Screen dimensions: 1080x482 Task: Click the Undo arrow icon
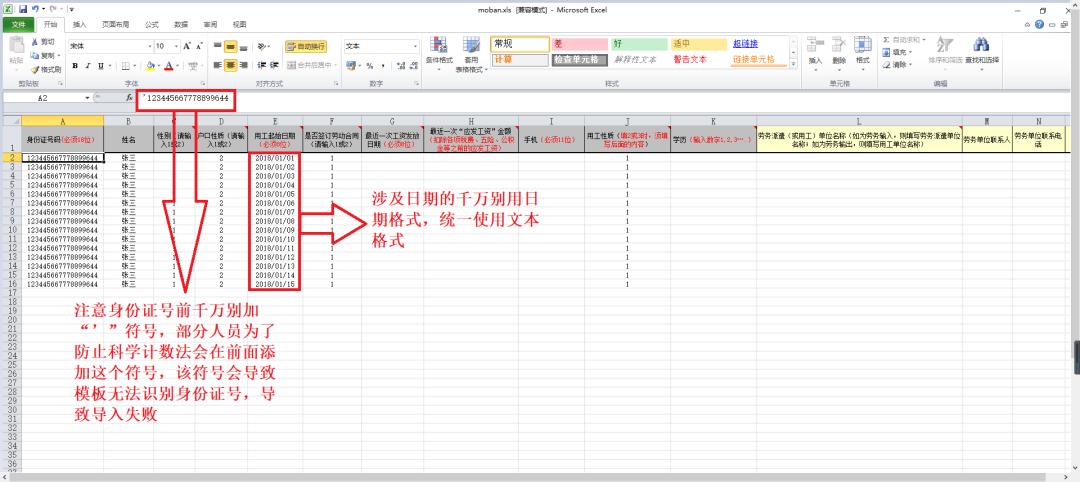pyautogui.click(x=34, y=10)
